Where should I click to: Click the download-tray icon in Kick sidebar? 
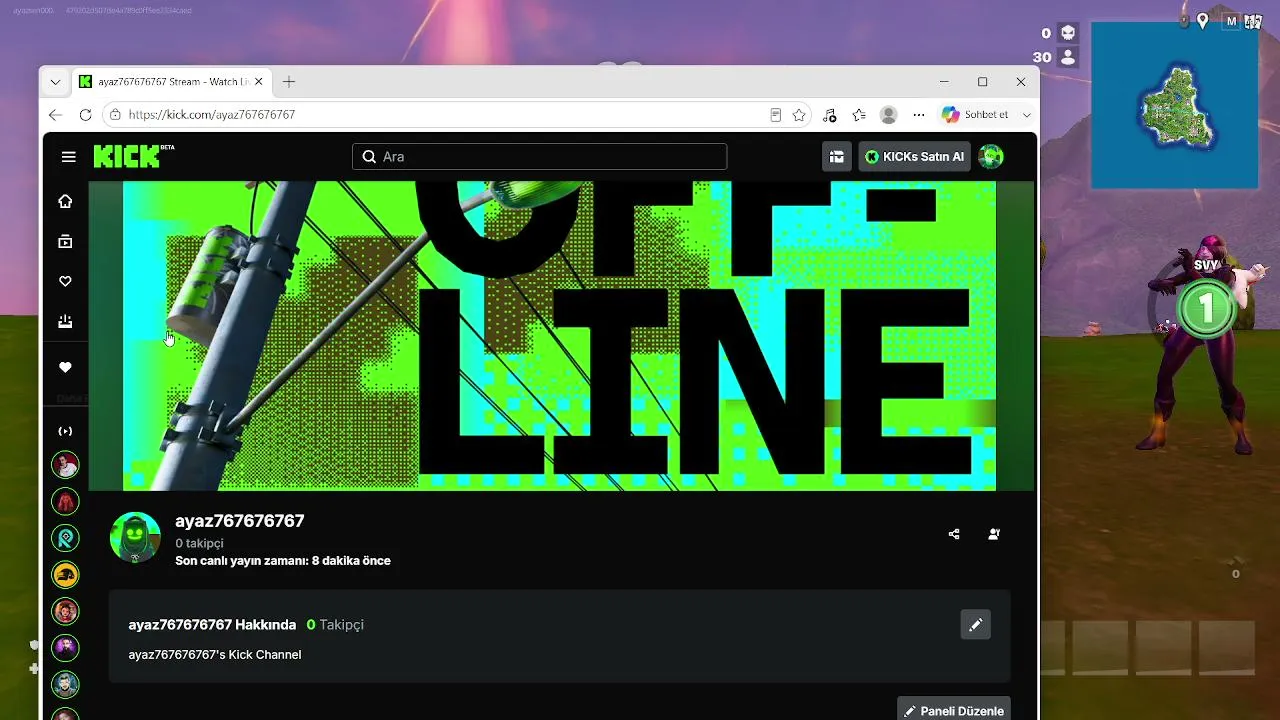point(65,321)
